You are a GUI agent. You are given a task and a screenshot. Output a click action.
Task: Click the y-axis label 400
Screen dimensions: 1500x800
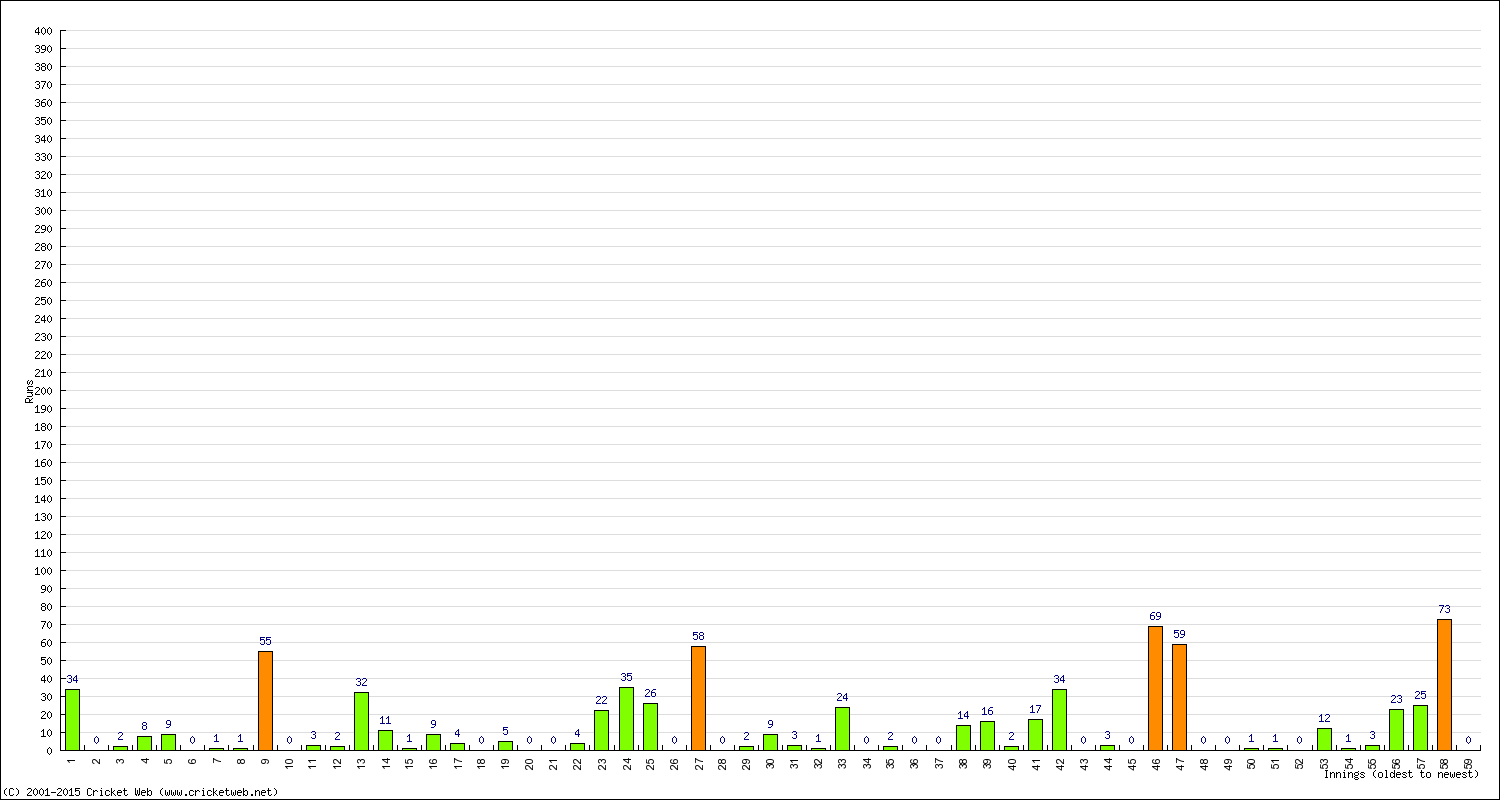pyautogui.click(x=43, y=31)
